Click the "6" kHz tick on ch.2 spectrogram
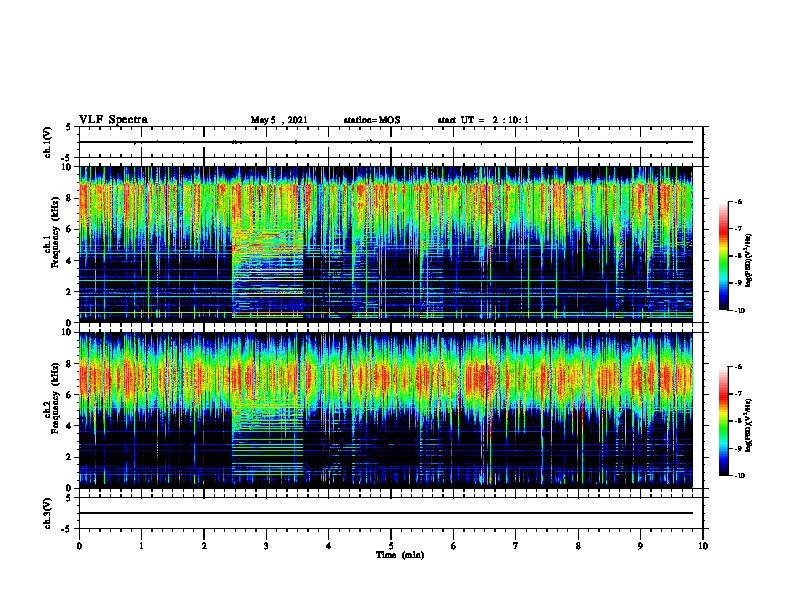The height and width of the screenshot is (612, 792). pos(71,394)
